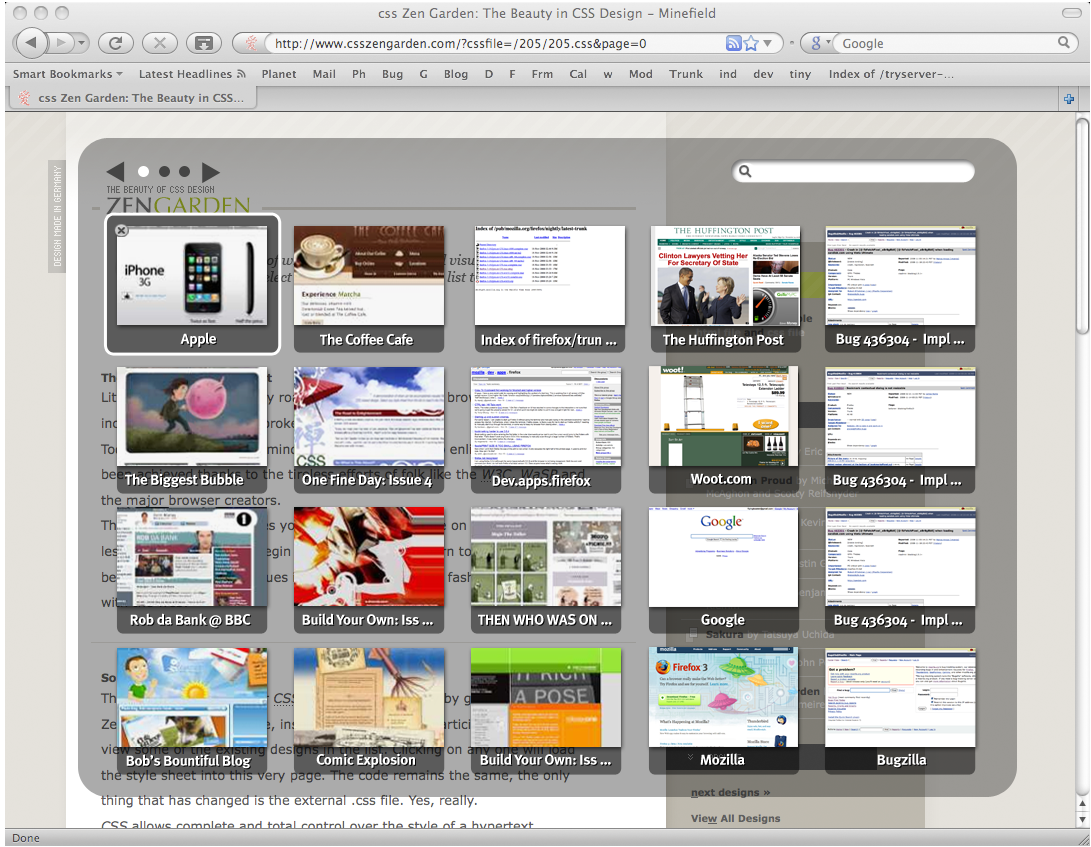Click the scrollbar down arrow
This screenshot has height=847, width=1091.
pyautogui.click(x=1082, y=820)
